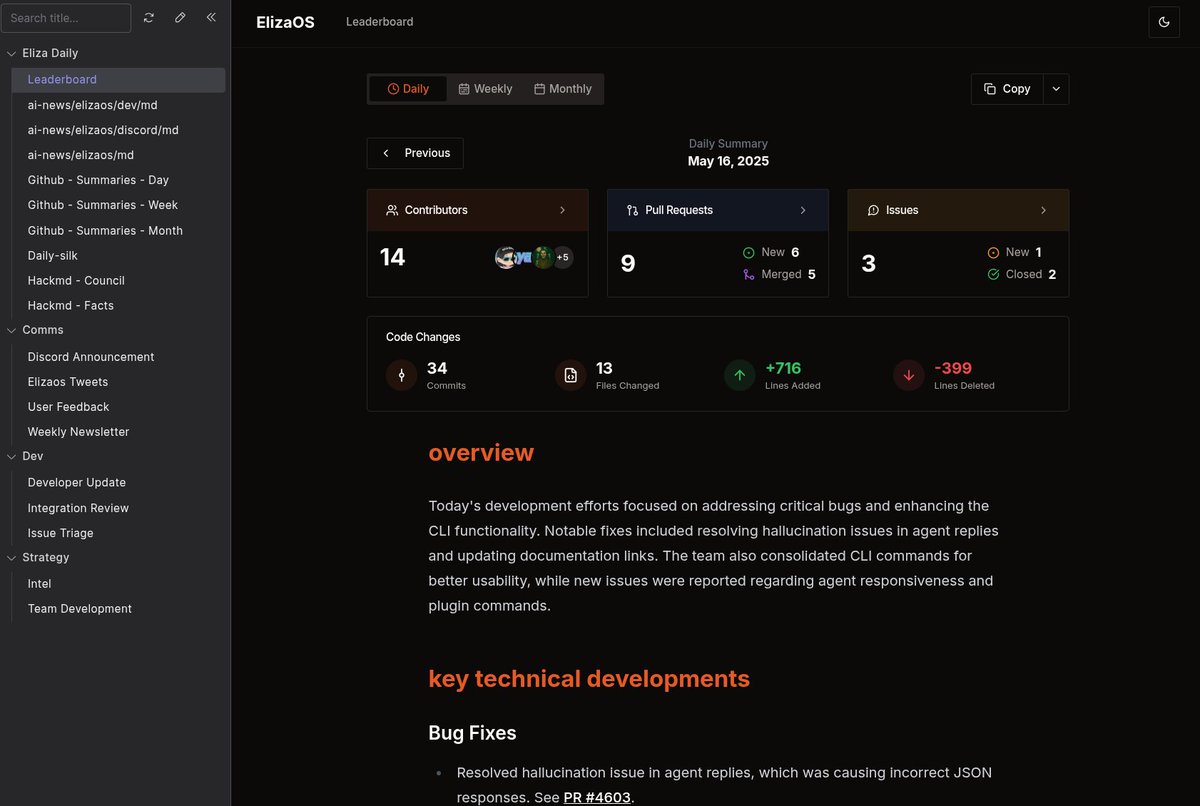Click the New pull requests circle icon
The image size is (1200, 806).
[x=749, y=253]
